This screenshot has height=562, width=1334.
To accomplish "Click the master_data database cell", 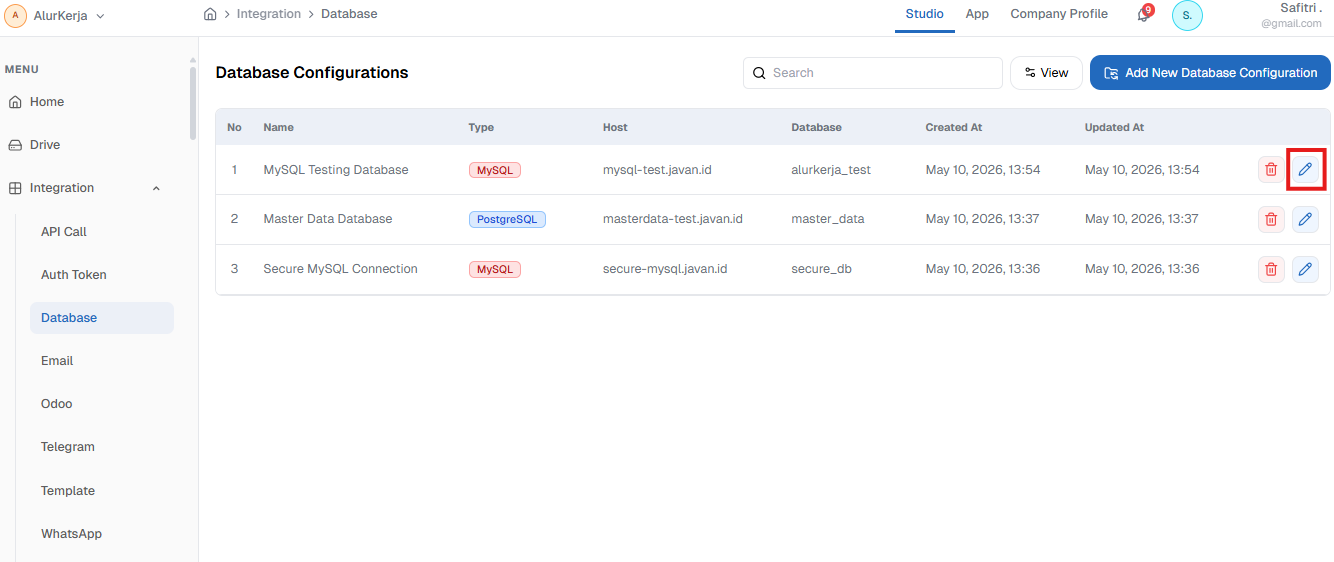I will pos(828,219).
